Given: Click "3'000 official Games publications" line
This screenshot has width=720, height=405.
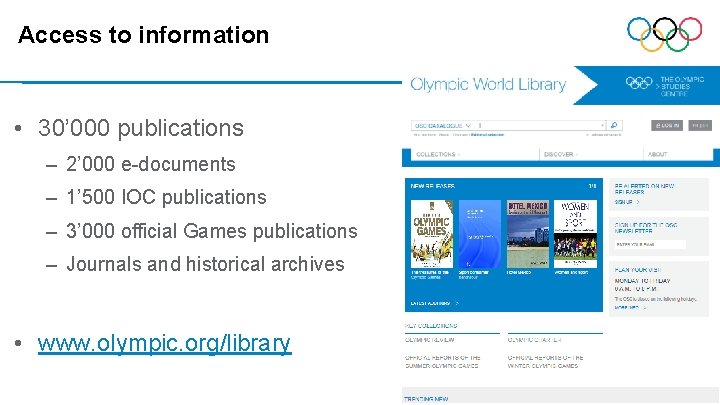Looking at the screenshot, I should 212,231.
